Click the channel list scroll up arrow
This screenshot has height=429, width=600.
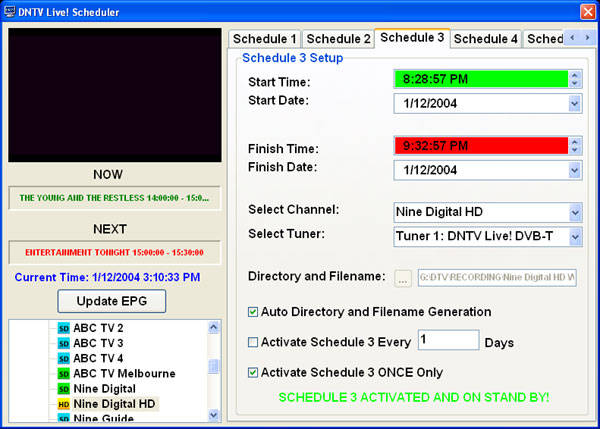pos(214,327)
